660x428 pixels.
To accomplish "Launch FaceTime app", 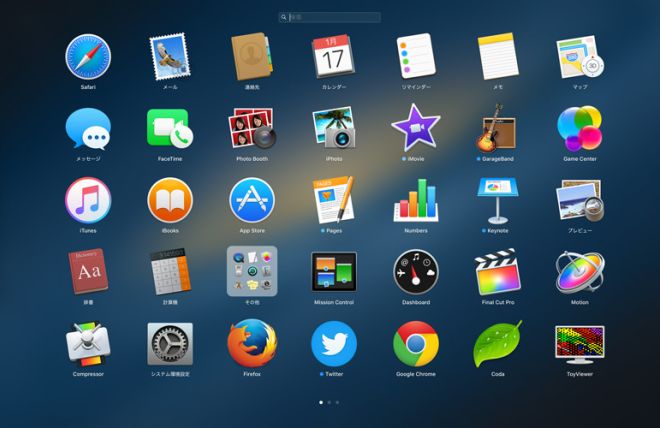I will (169, 129).
